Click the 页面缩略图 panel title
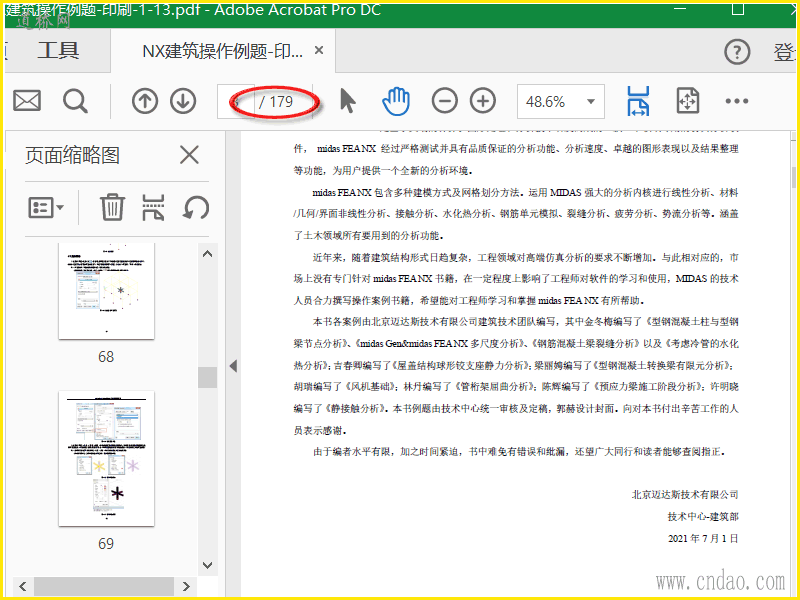Screen dimensions: 800x600 [72, 155]
